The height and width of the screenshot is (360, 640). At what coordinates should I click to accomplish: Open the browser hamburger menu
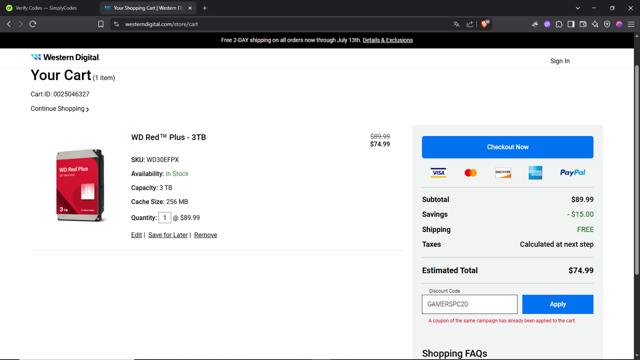[631, 24]
